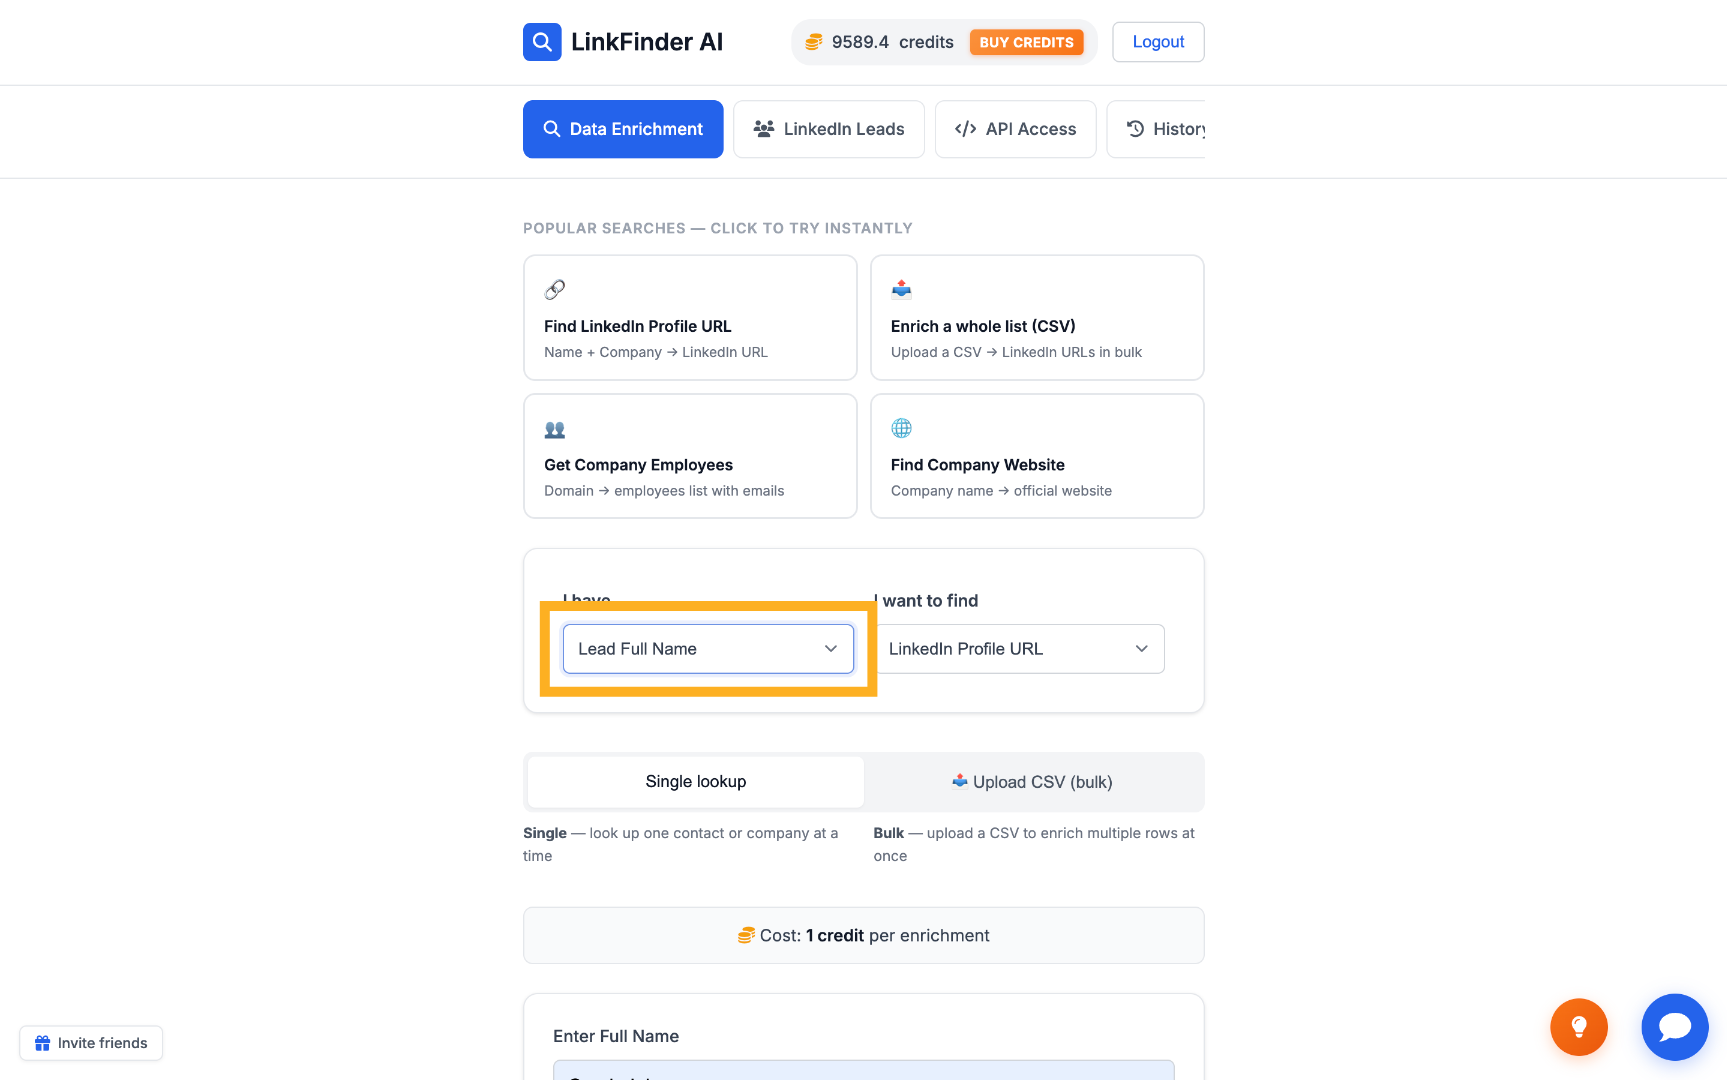This screenshot has height=1080, width=1727.
Task: Click the people icon in Get Company Employees card
Action: coord(555,429)
